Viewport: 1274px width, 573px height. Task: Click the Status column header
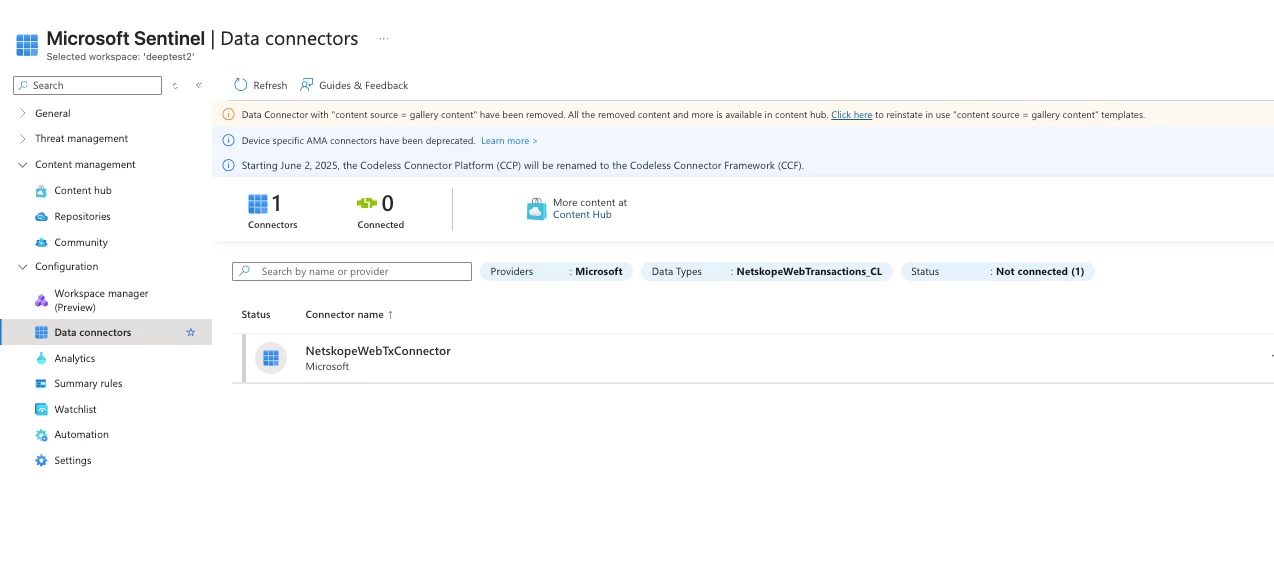pyautogui.click(x=256, y=314)
